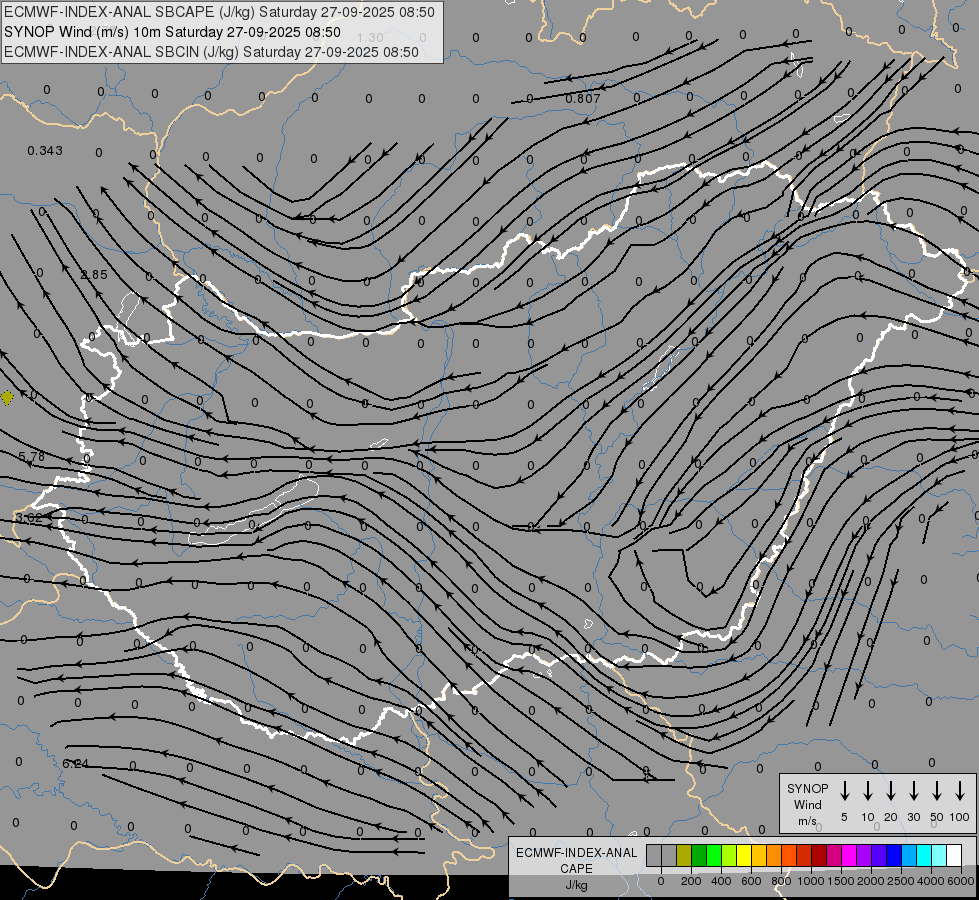Screen dimensions: 979x900
Task: Click the wind arrow above 50 m/s
Action: tap(937, 791)
